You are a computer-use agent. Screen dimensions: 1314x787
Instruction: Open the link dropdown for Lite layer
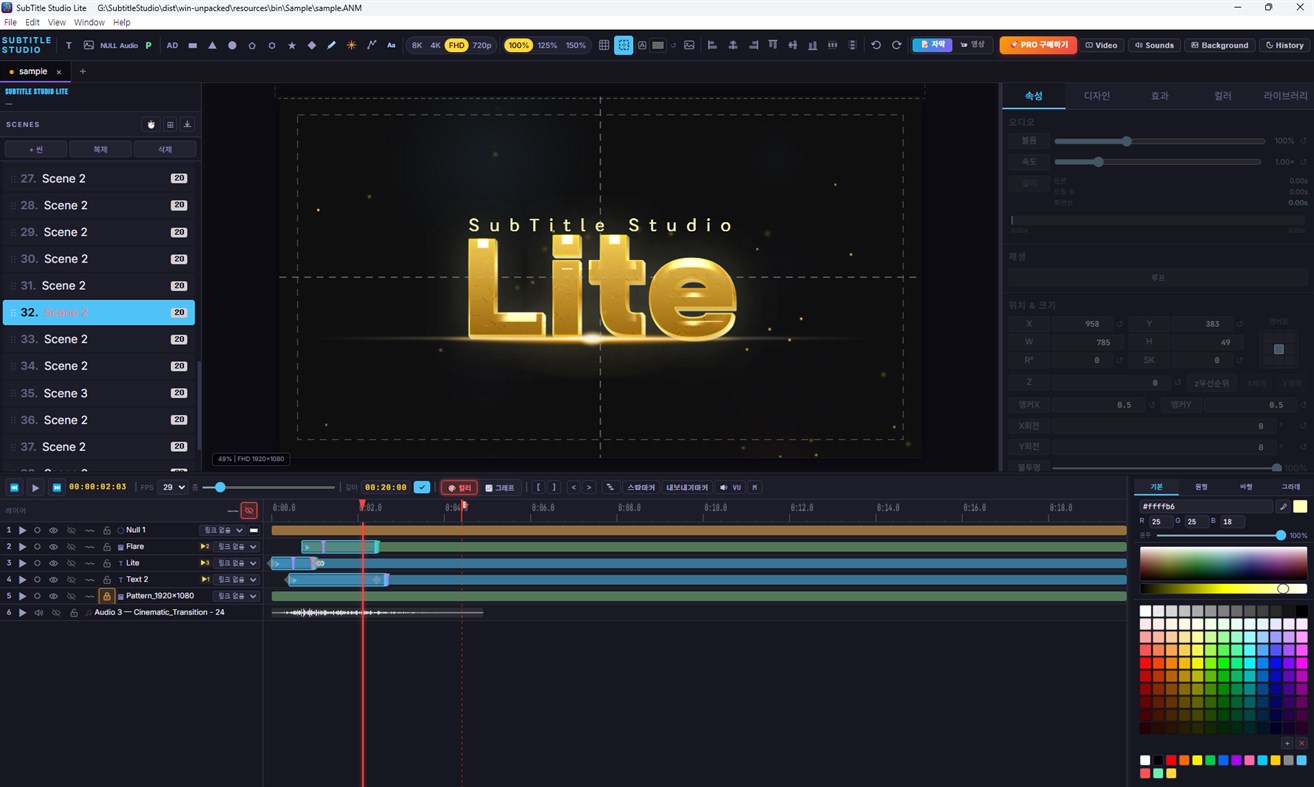pyautogui.click(x=236, y=563)
